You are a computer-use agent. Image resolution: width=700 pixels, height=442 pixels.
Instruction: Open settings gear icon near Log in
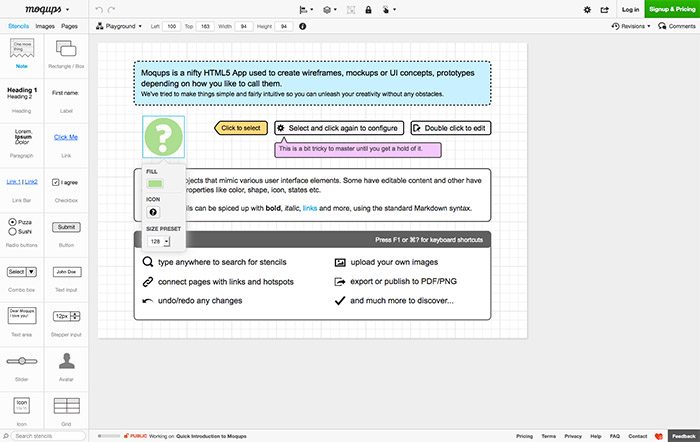[x=588, y=9]
